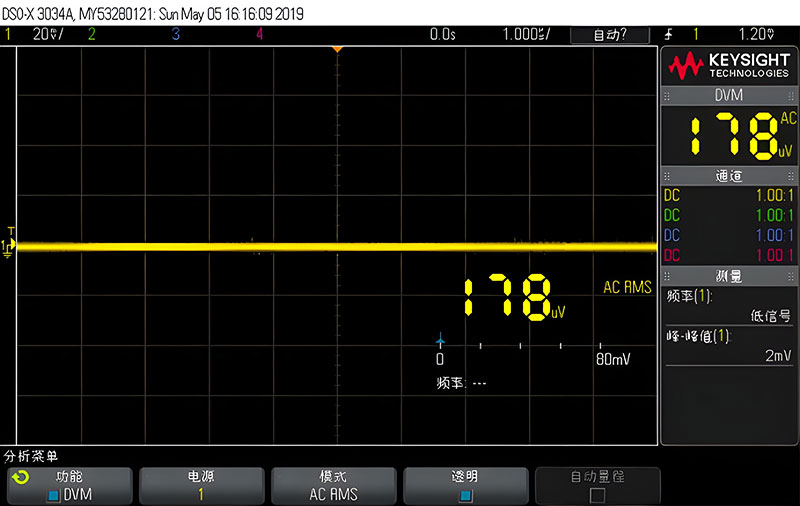Click the 1.000 time-per-division readout
Viewport: 800px width, 506px height.
click(x=525, y=34)
